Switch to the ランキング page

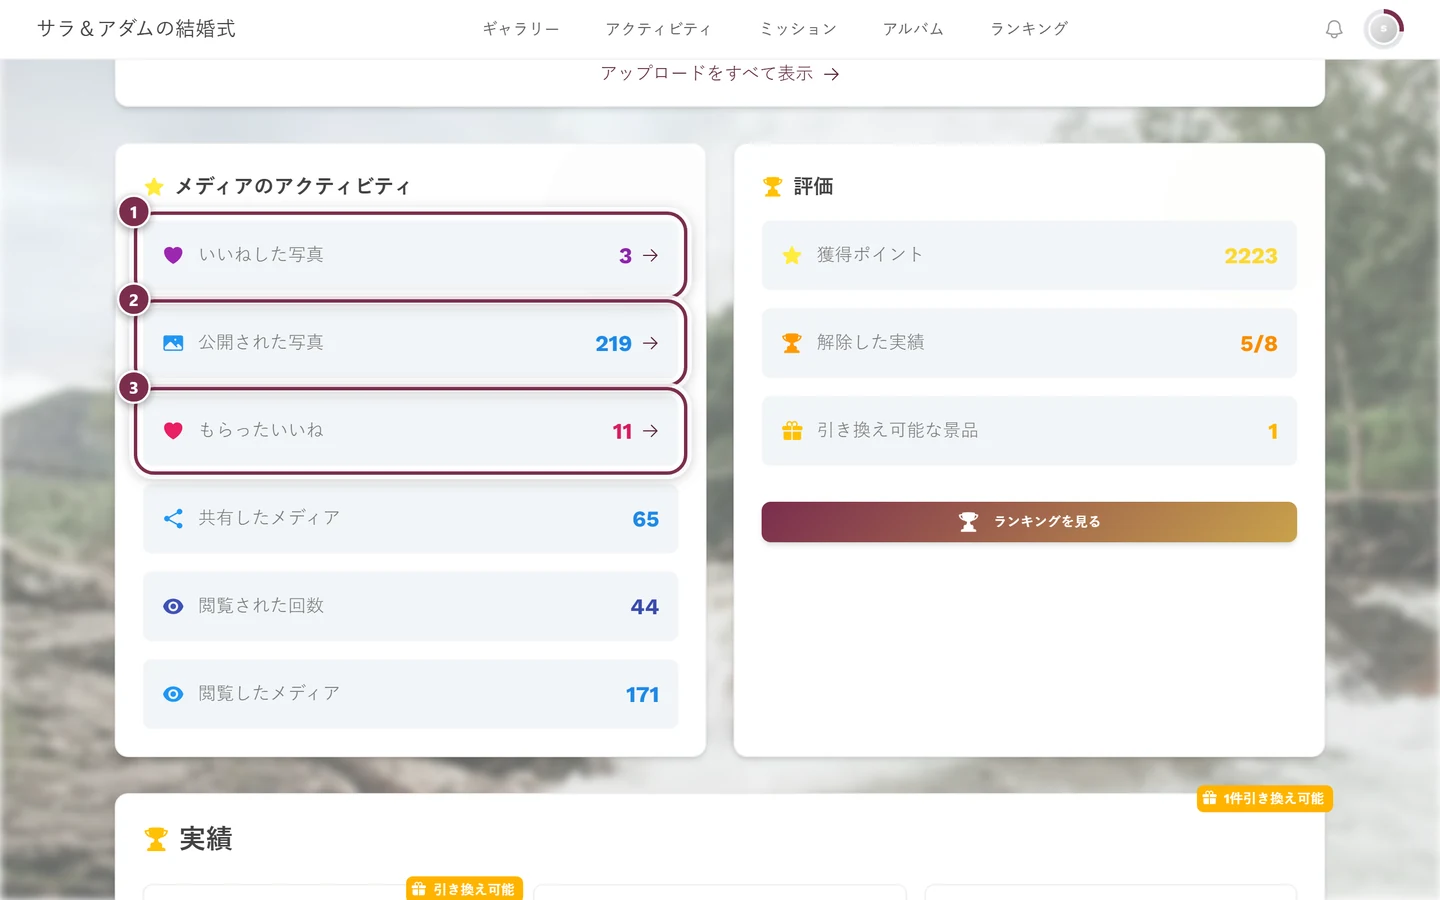[1029, 29]
